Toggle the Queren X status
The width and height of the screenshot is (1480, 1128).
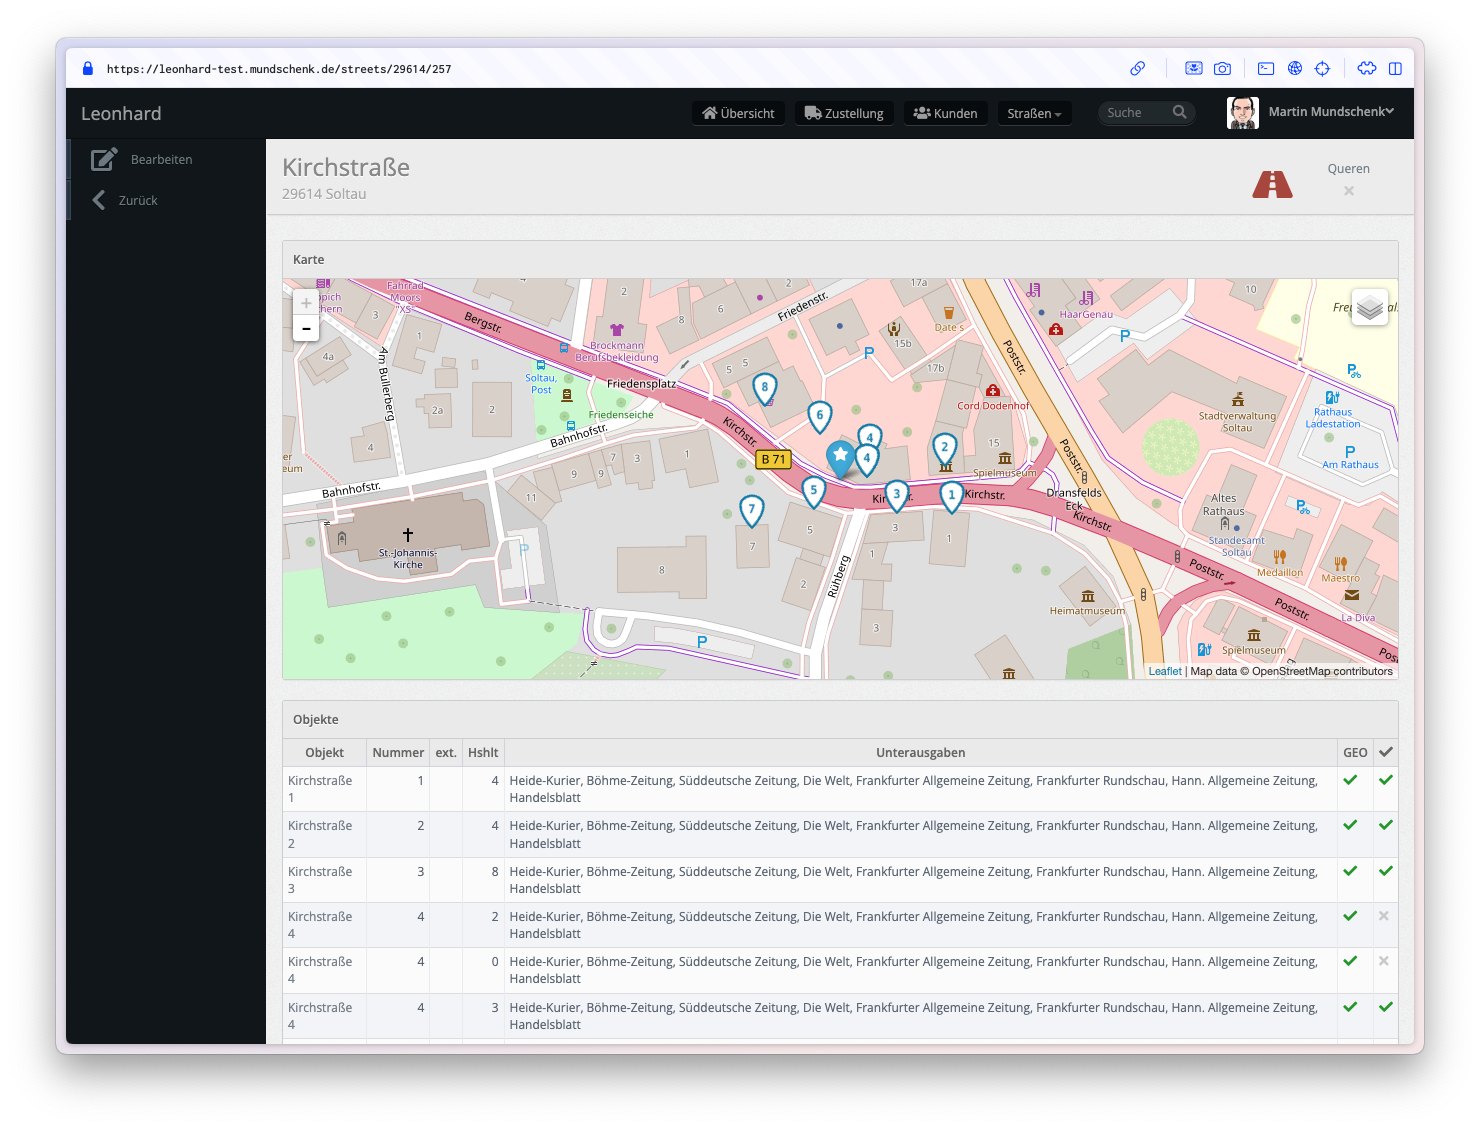(1349, 191)
